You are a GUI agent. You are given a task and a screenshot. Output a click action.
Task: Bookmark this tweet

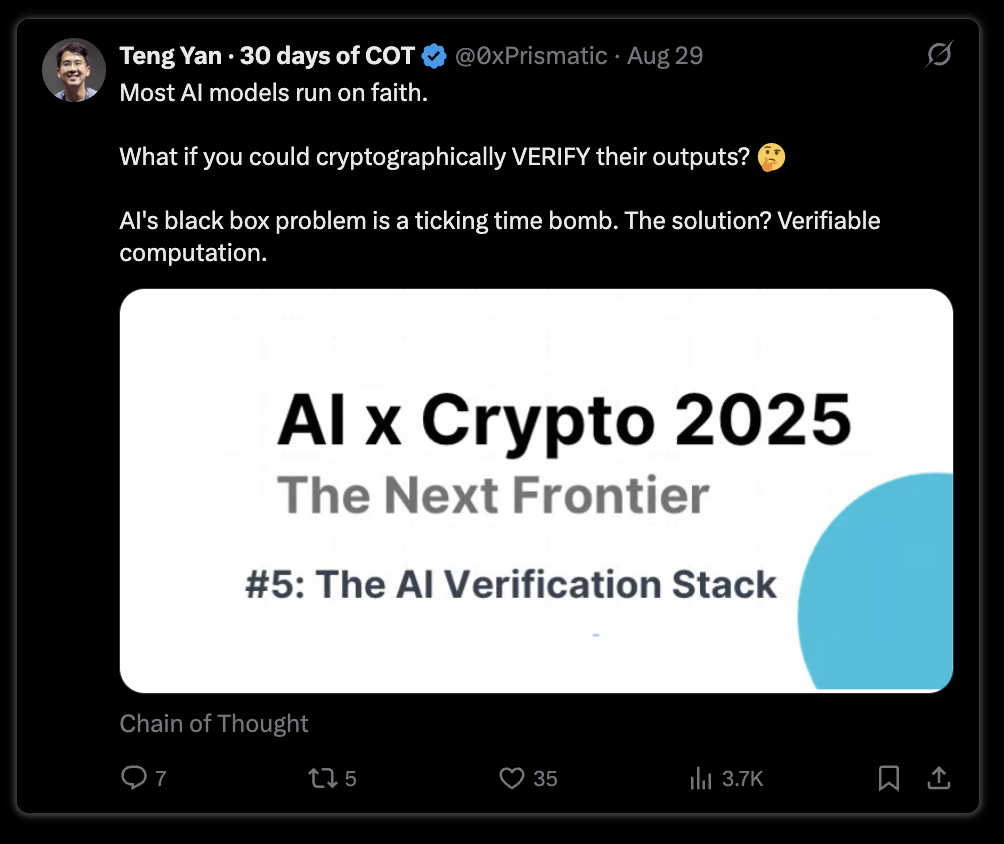tap(889, 778)
